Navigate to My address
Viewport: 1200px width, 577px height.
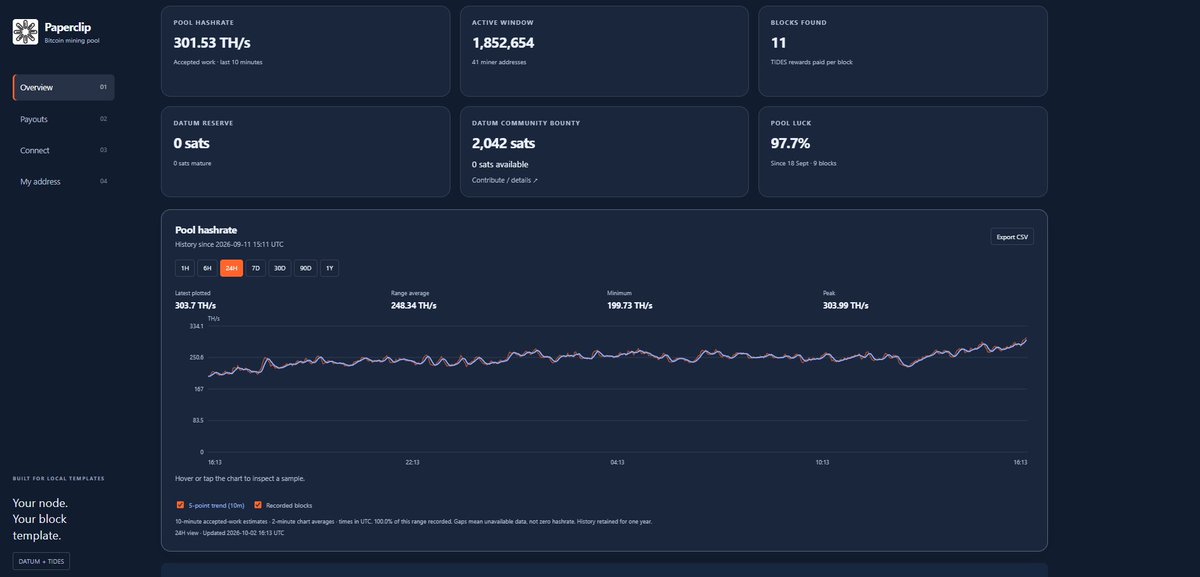(x=63, y=181)
